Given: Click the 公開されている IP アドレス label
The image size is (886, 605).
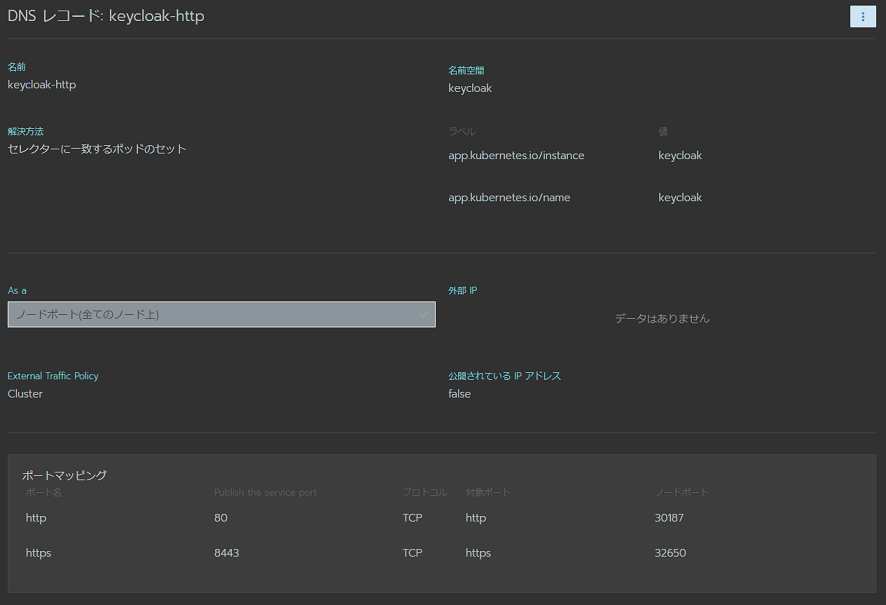Looking at the screenshot, I should coord(505,376).
